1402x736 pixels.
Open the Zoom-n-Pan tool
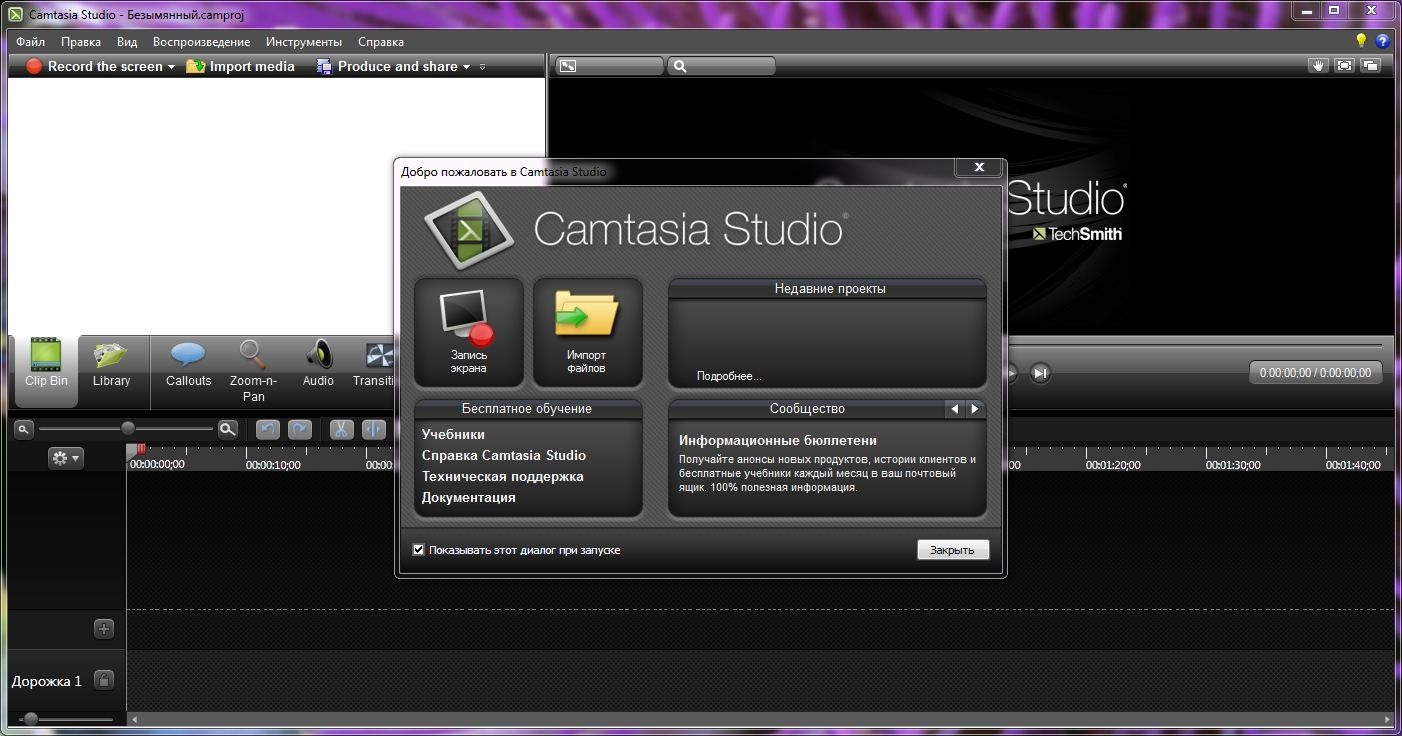(253, 370)
